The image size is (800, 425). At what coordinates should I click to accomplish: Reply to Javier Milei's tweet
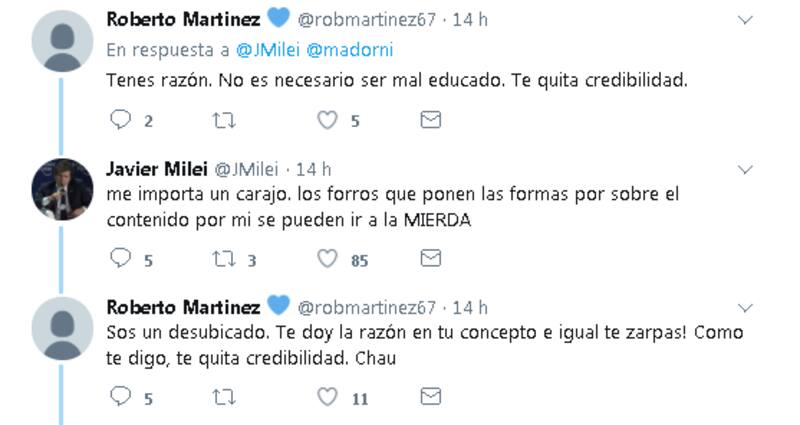pos(121,259)
